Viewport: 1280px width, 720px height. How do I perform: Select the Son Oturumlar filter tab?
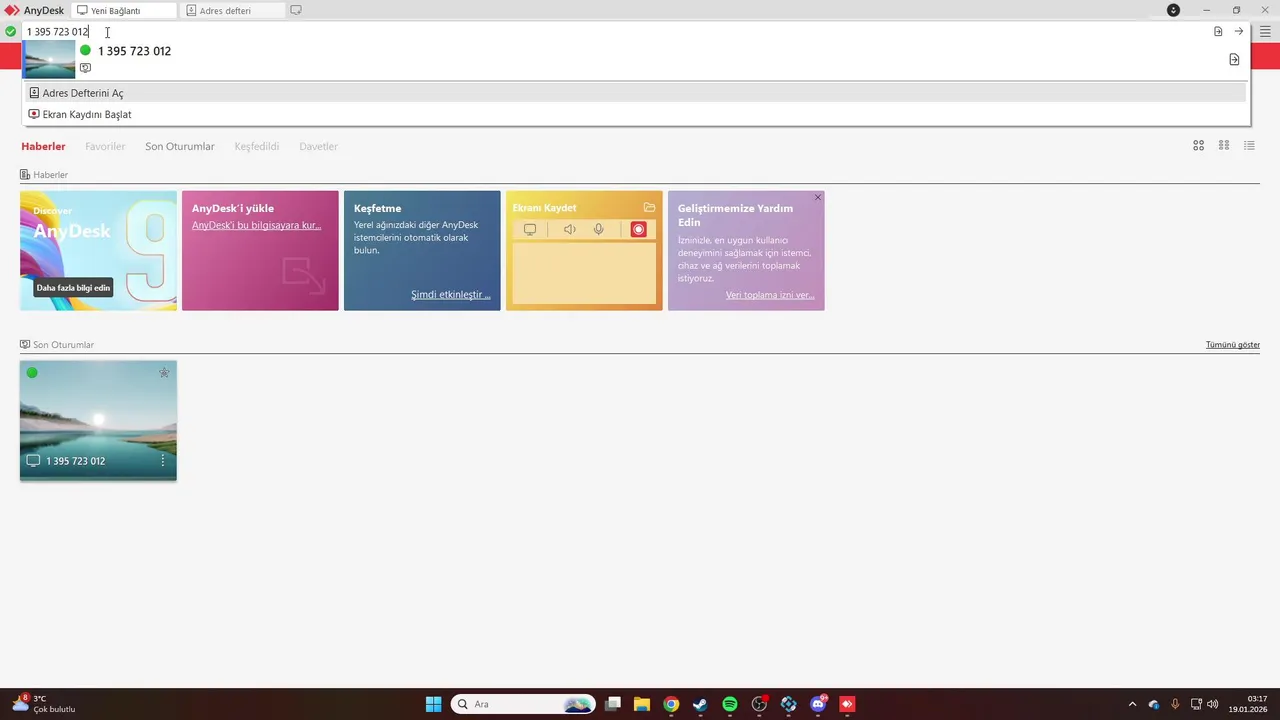180,146
